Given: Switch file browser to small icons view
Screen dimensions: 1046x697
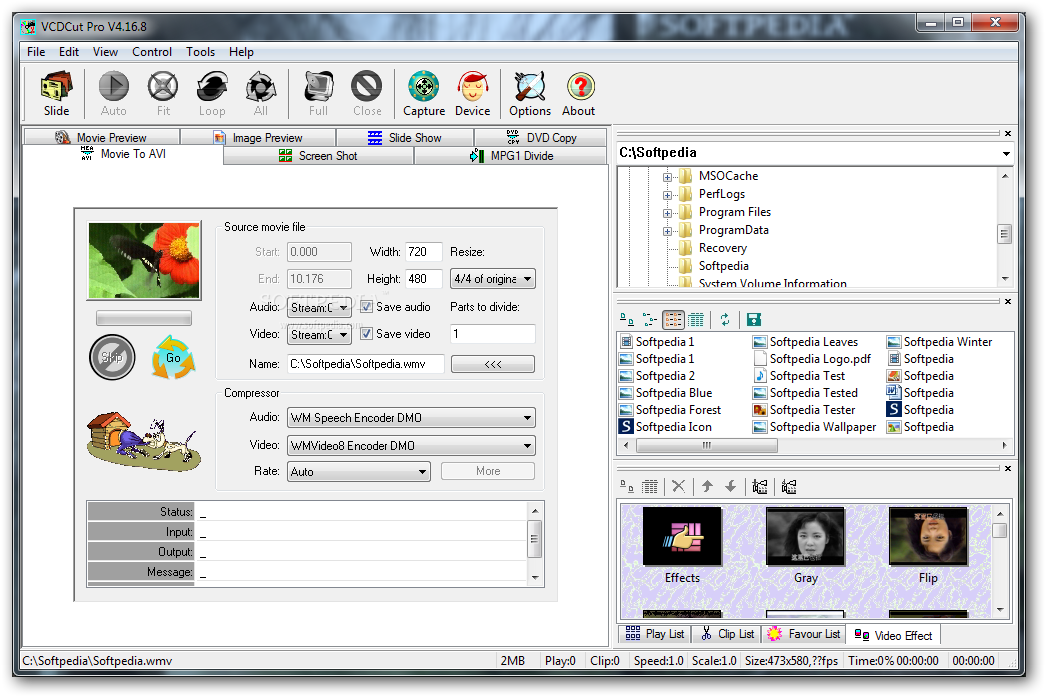Looking at the screenshot, I should point(650,319).
